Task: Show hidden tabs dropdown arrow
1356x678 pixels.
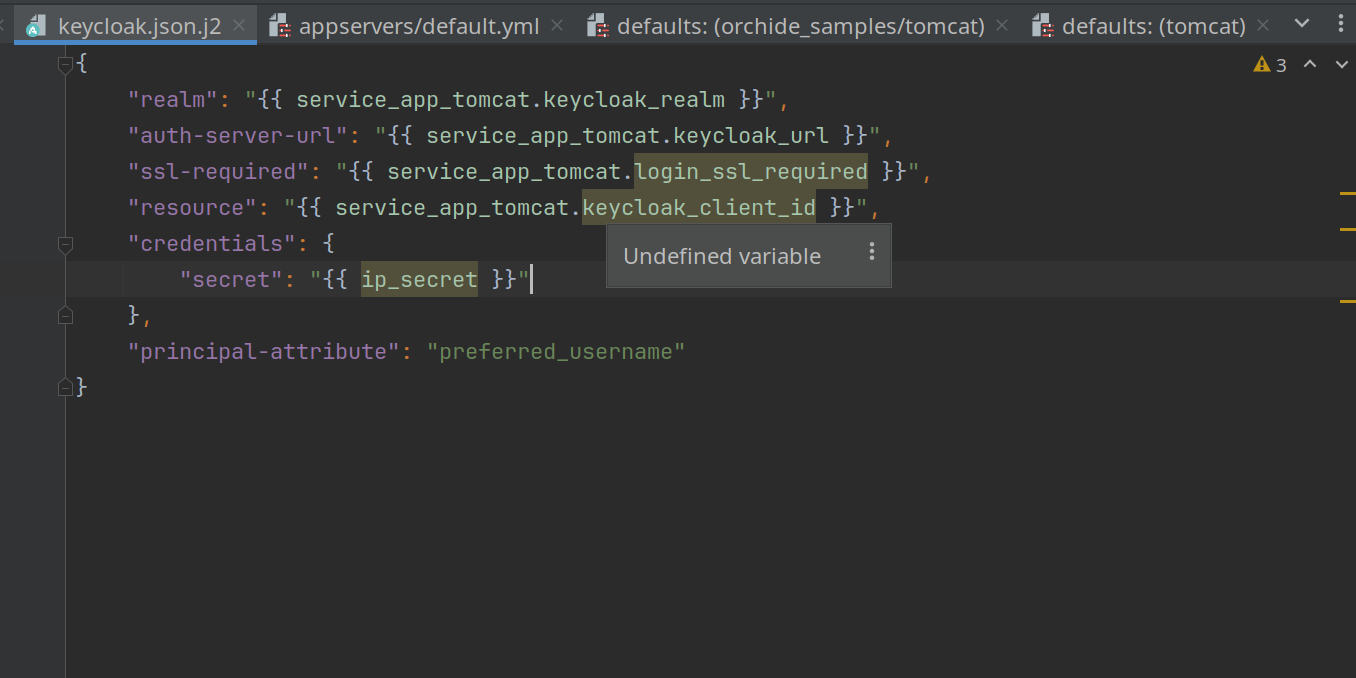Action: click(1302, 24)
